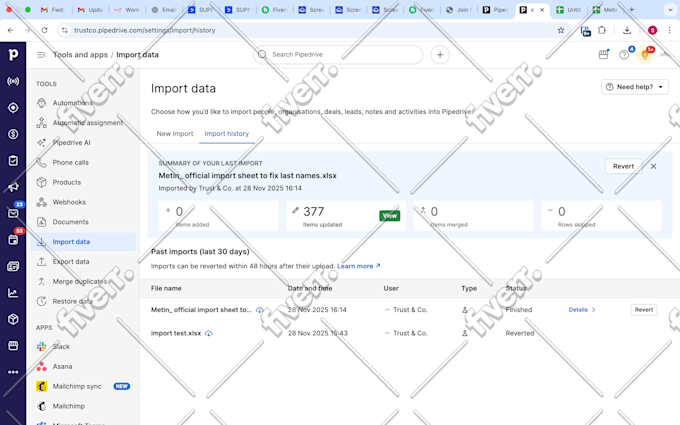680x425 pixels.
Task: Open Products cube icon in dark sidebar
Action: click(13, 320)
